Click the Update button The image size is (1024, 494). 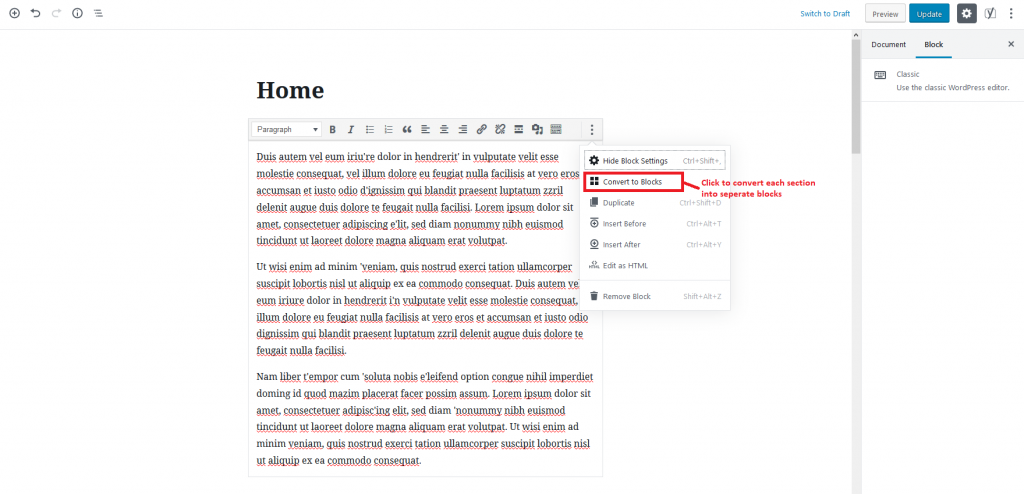pyautogui.click(x=929, y=14)
